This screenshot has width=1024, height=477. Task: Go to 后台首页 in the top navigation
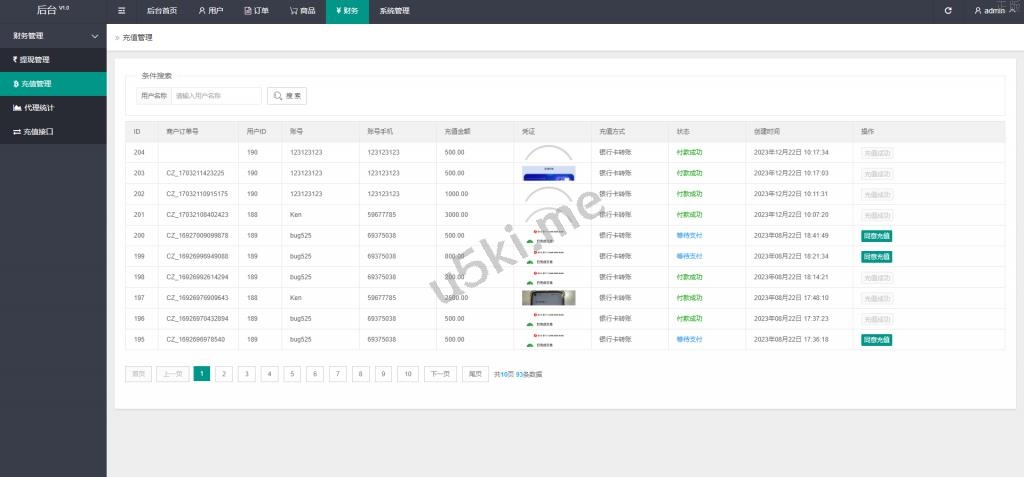tap(161, 11)
